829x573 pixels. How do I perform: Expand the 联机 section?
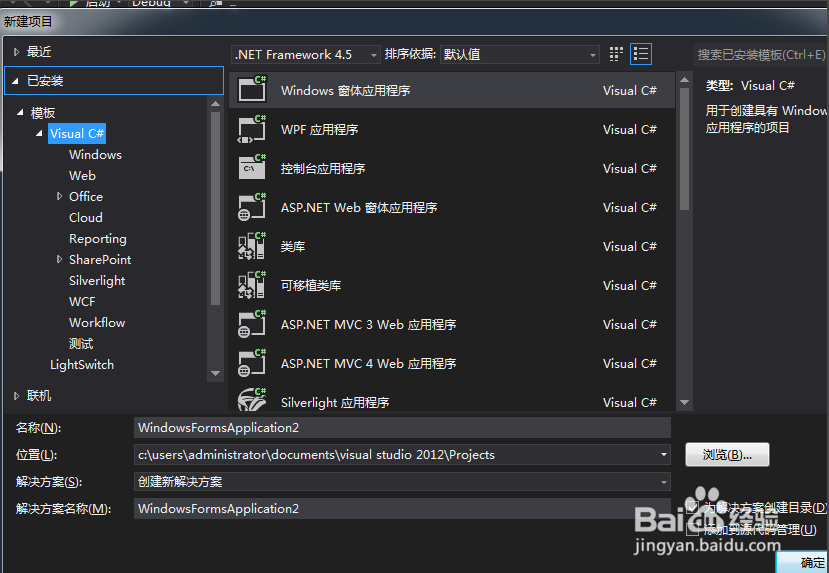click(16, 395)
